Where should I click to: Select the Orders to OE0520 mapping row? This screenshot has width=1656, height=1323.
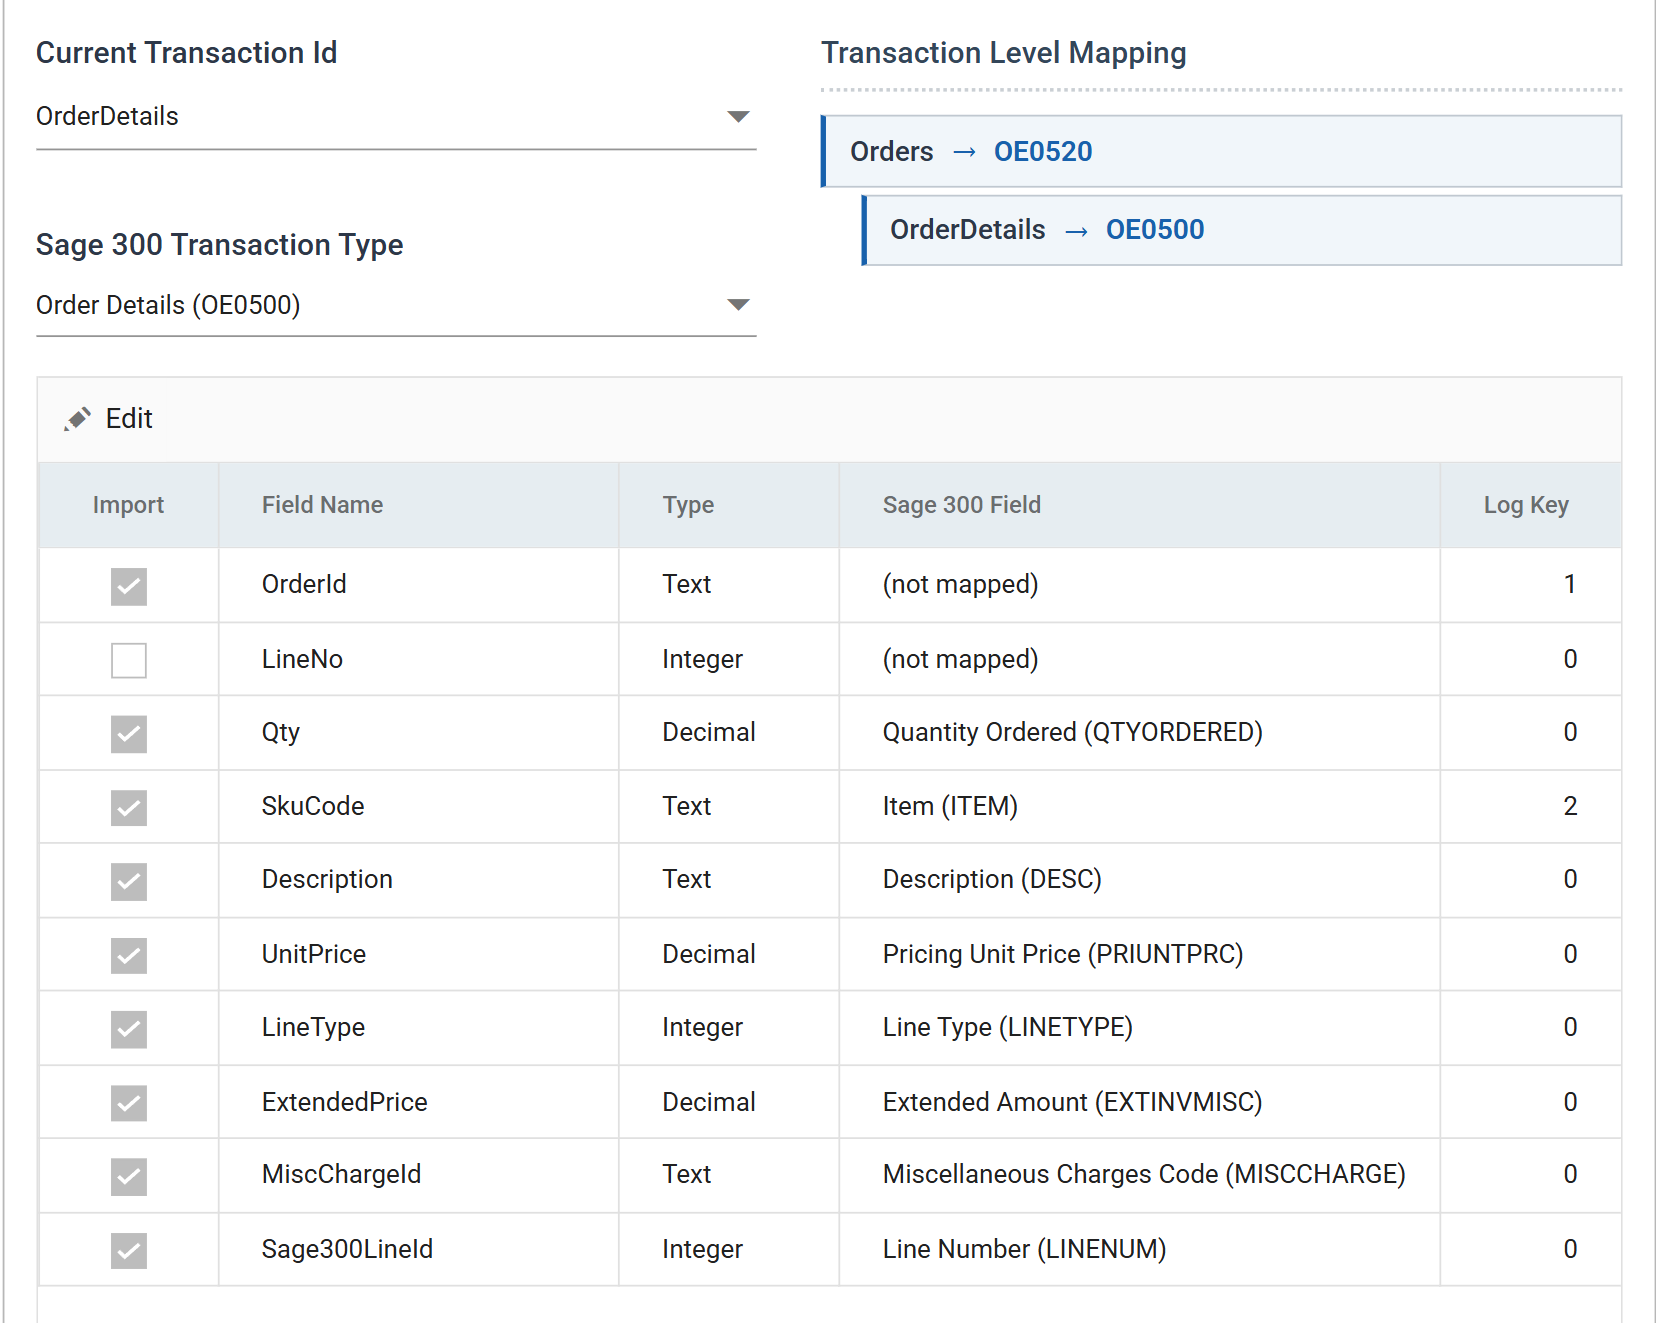coord(1221,152)
